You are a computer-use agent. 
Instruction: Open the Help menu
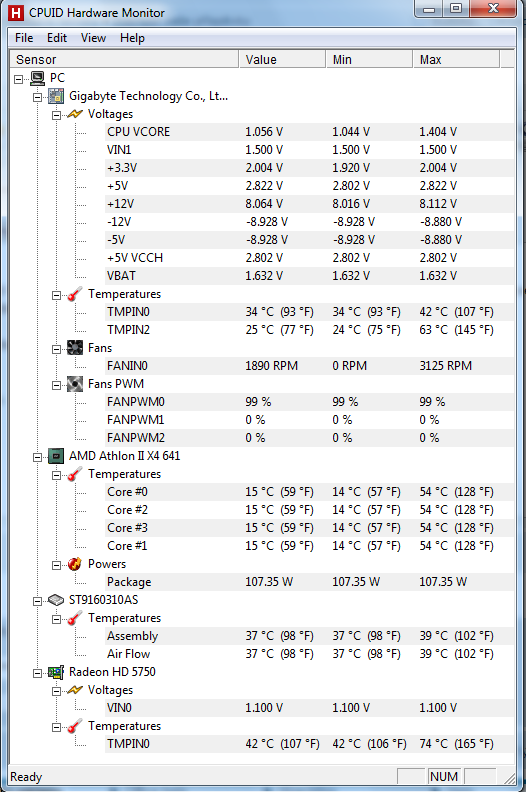(x=132, y=38)
